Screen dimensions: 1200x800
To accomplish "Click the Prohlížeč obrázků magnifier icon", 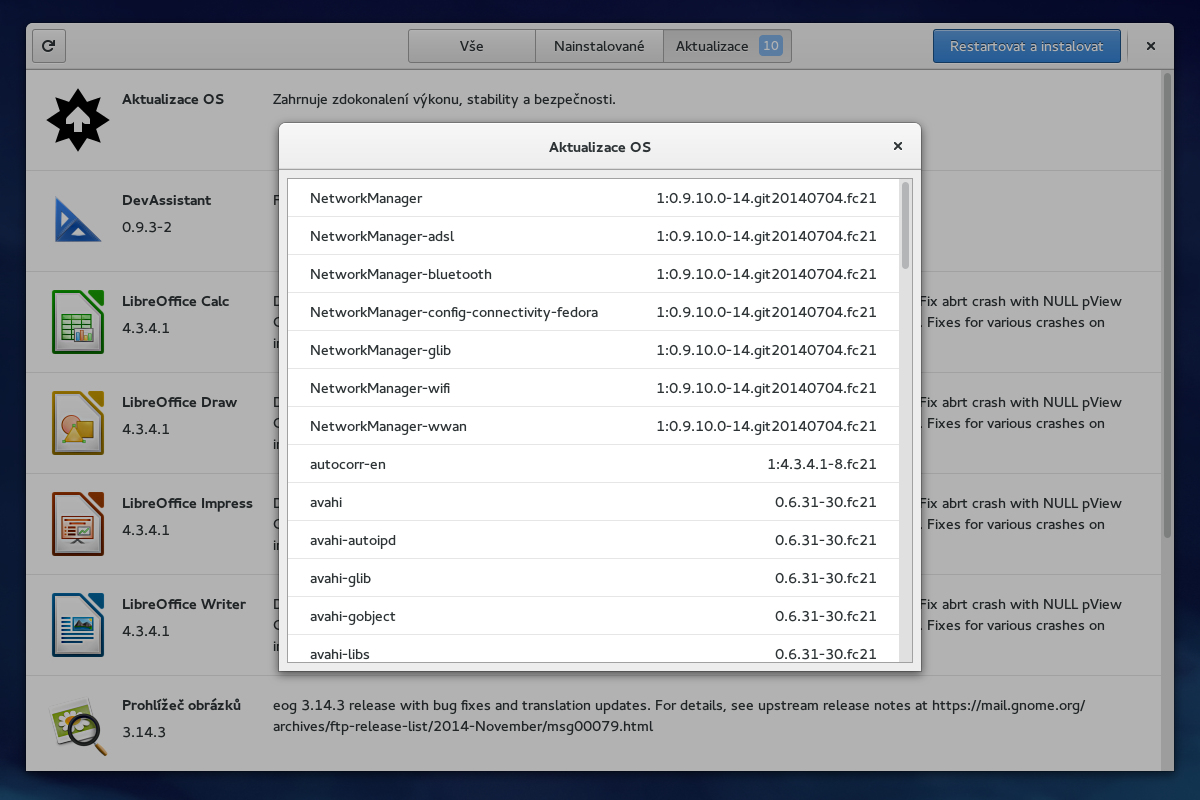I will coord(78,725).
